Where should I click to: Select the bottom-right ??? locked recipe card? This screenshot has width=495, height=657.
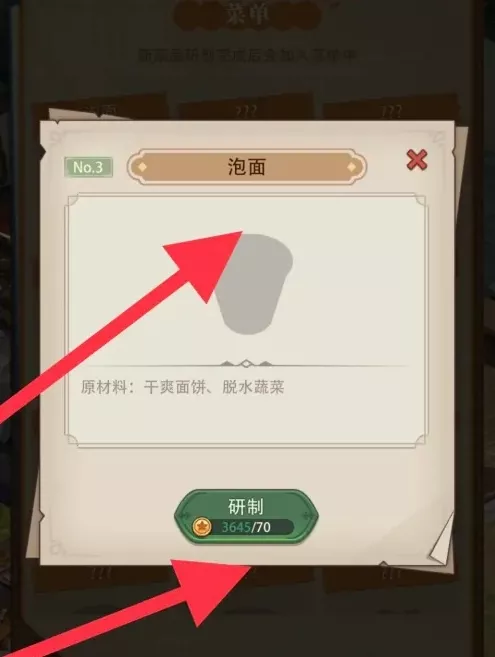point(391,578)
